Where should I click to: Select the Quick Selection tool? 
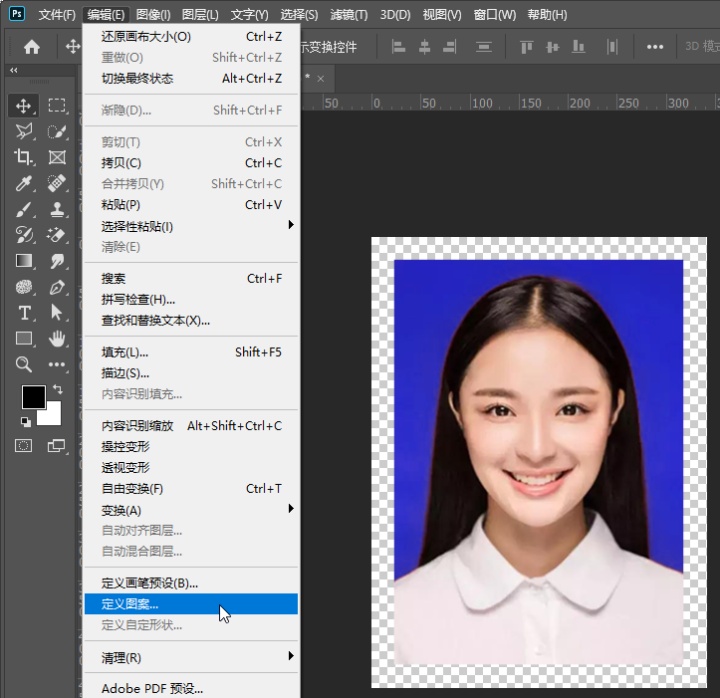tap(57, 131)
